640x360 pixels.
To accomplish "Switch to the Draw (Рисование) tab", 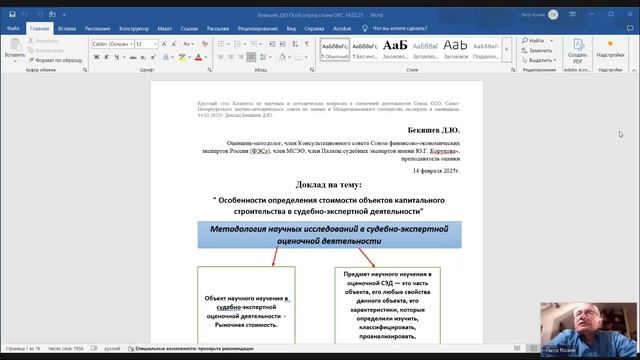I will pyautogui.click(x=98, y=29).
